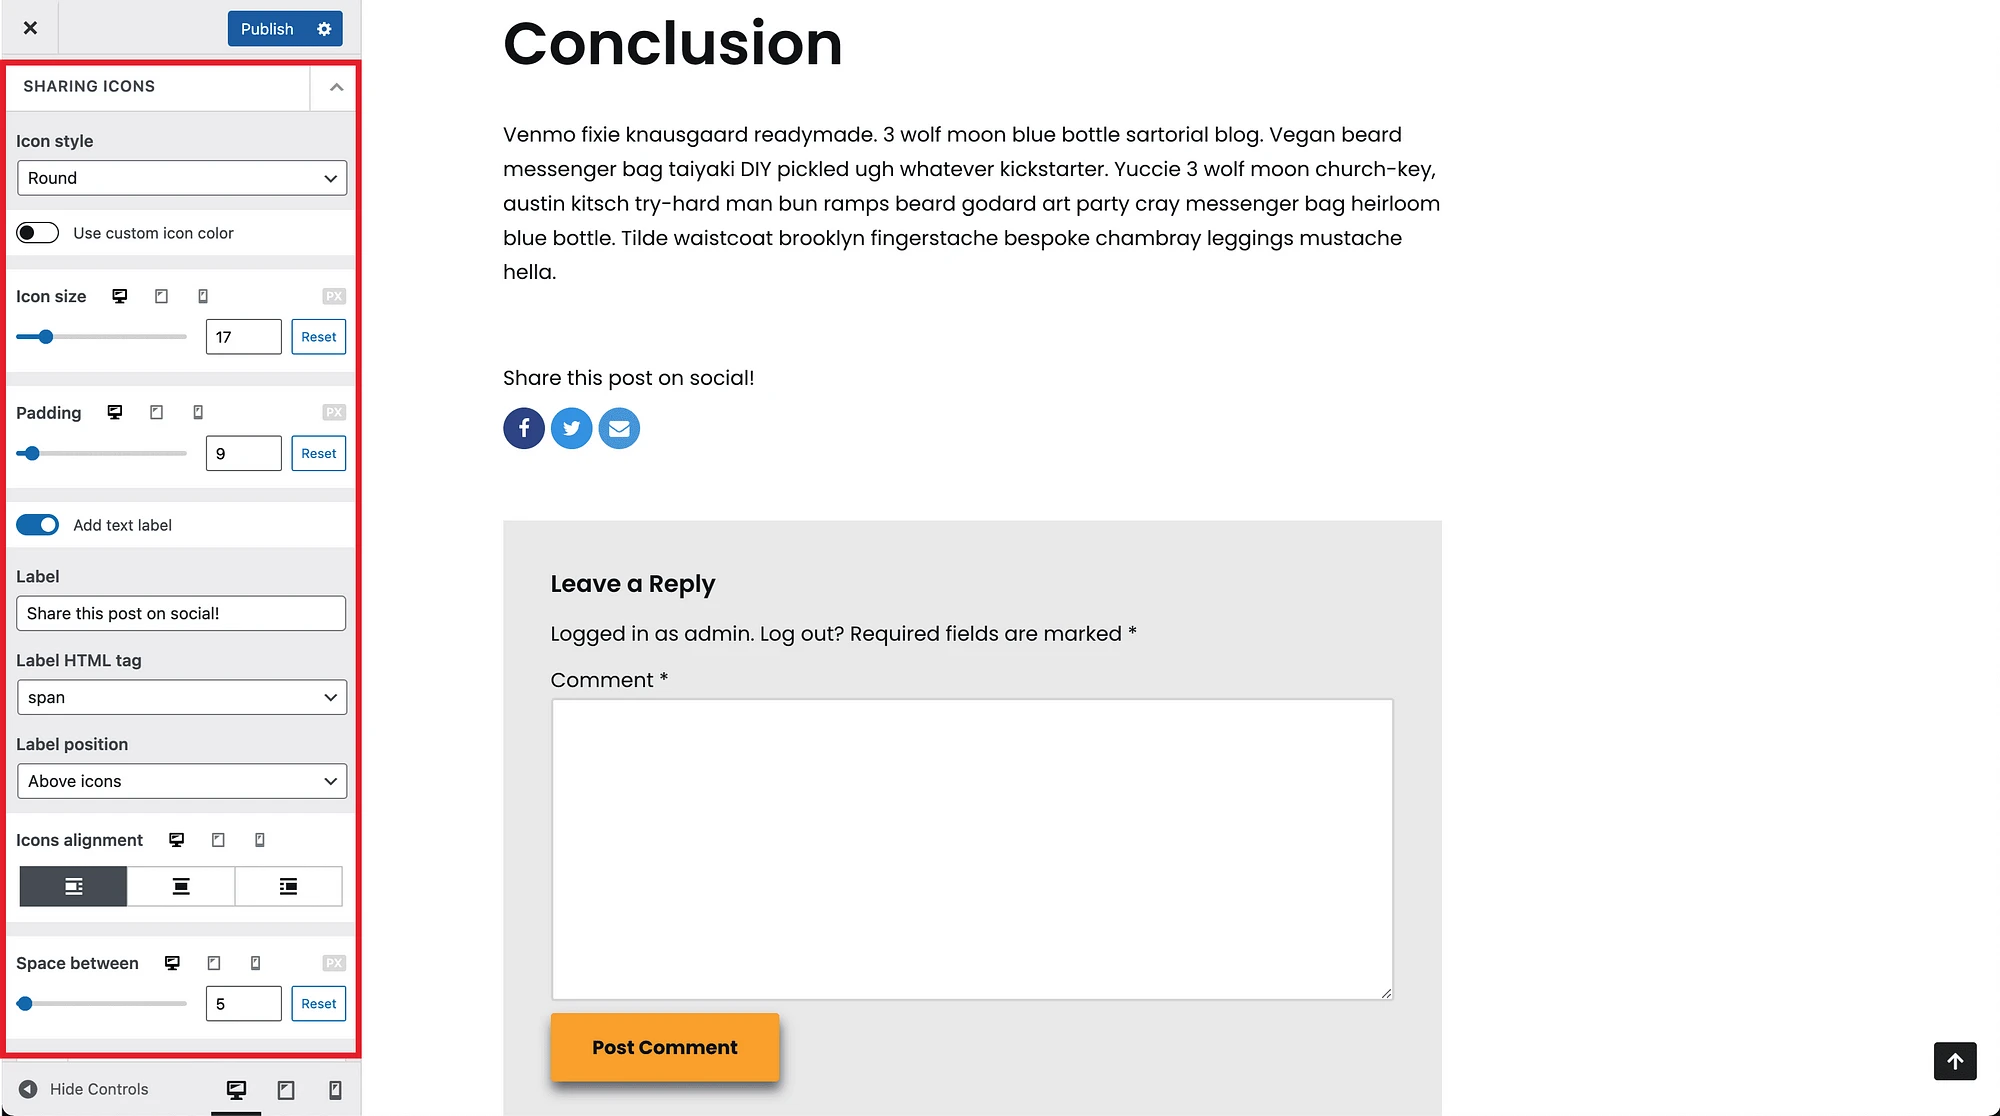Click the right-align icons alignment button

coord(288,886)
